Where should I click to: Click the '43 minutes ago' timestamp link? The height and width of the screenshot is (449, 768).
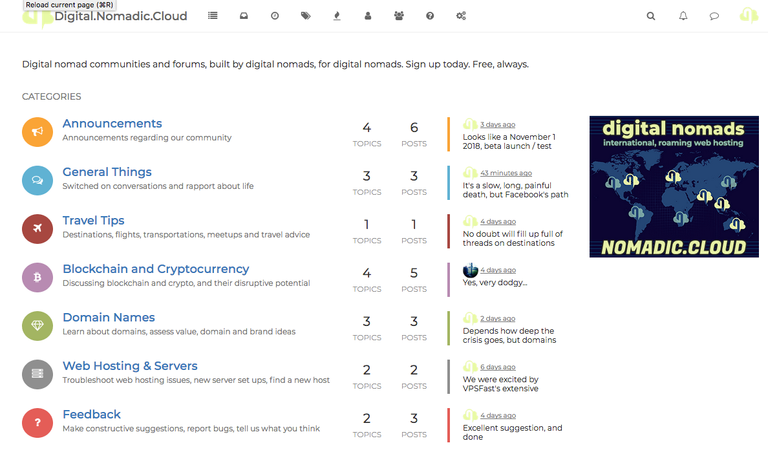click(x=506, y=173)
